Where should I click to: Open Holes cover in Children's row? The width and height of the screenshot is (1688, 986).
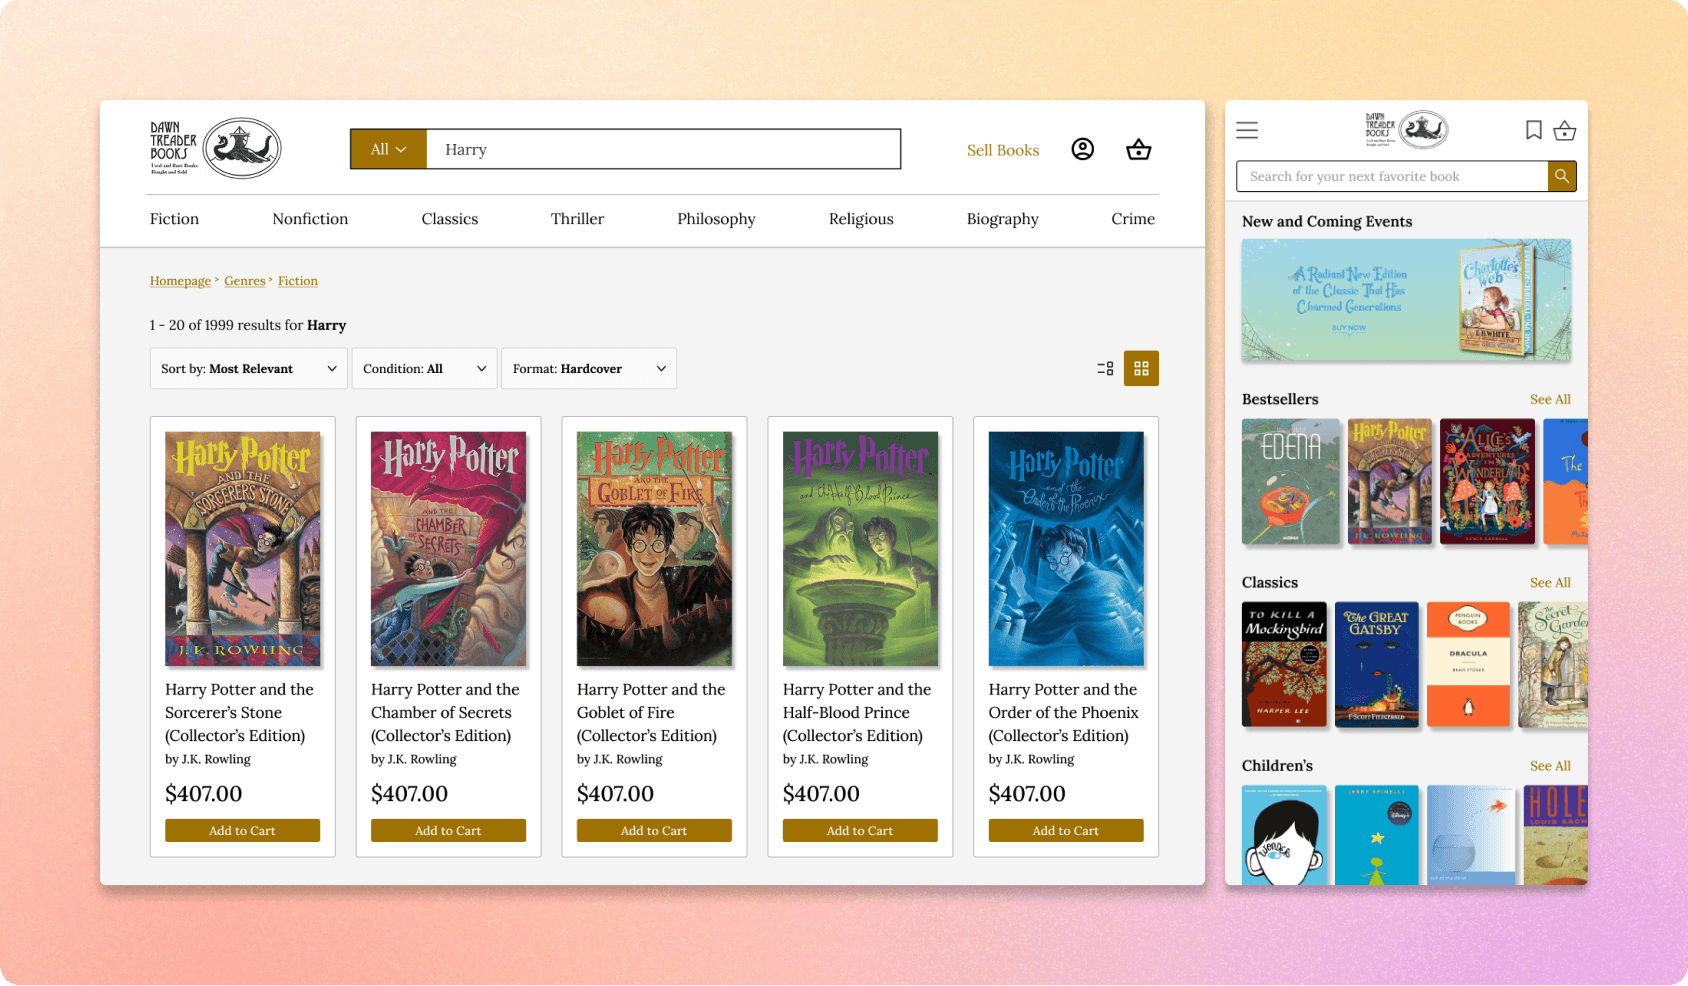1556,835
